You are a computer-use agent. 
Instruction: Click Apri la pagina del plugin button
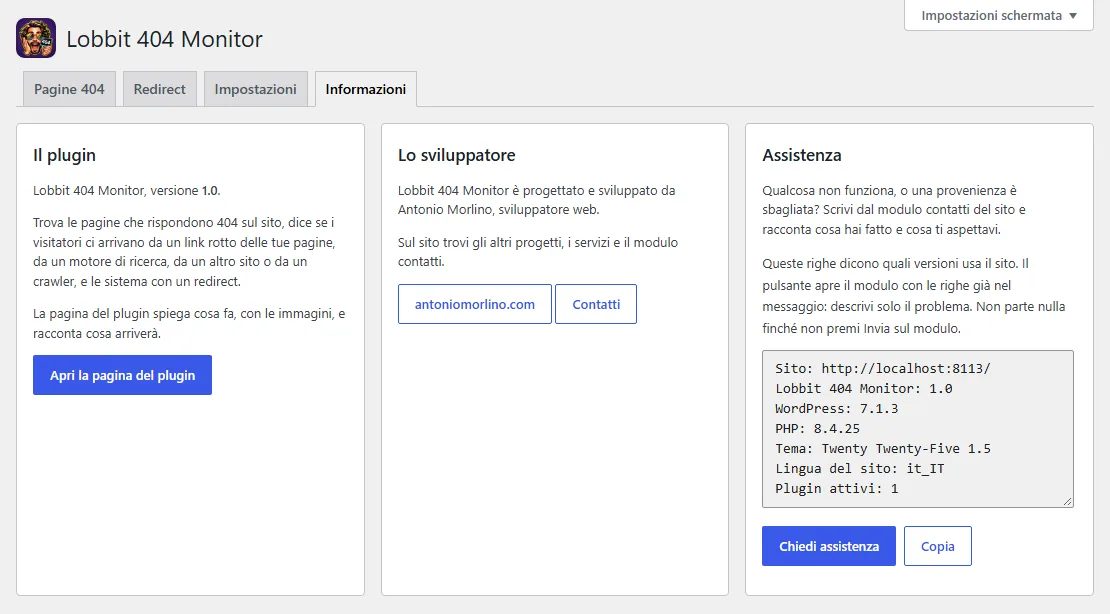tap(122, 375)
